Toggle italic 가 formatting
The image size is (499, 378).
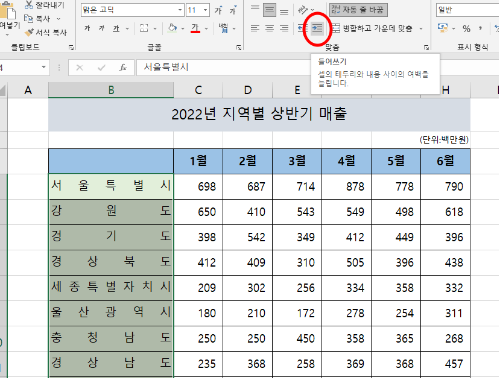click(102, 29)
